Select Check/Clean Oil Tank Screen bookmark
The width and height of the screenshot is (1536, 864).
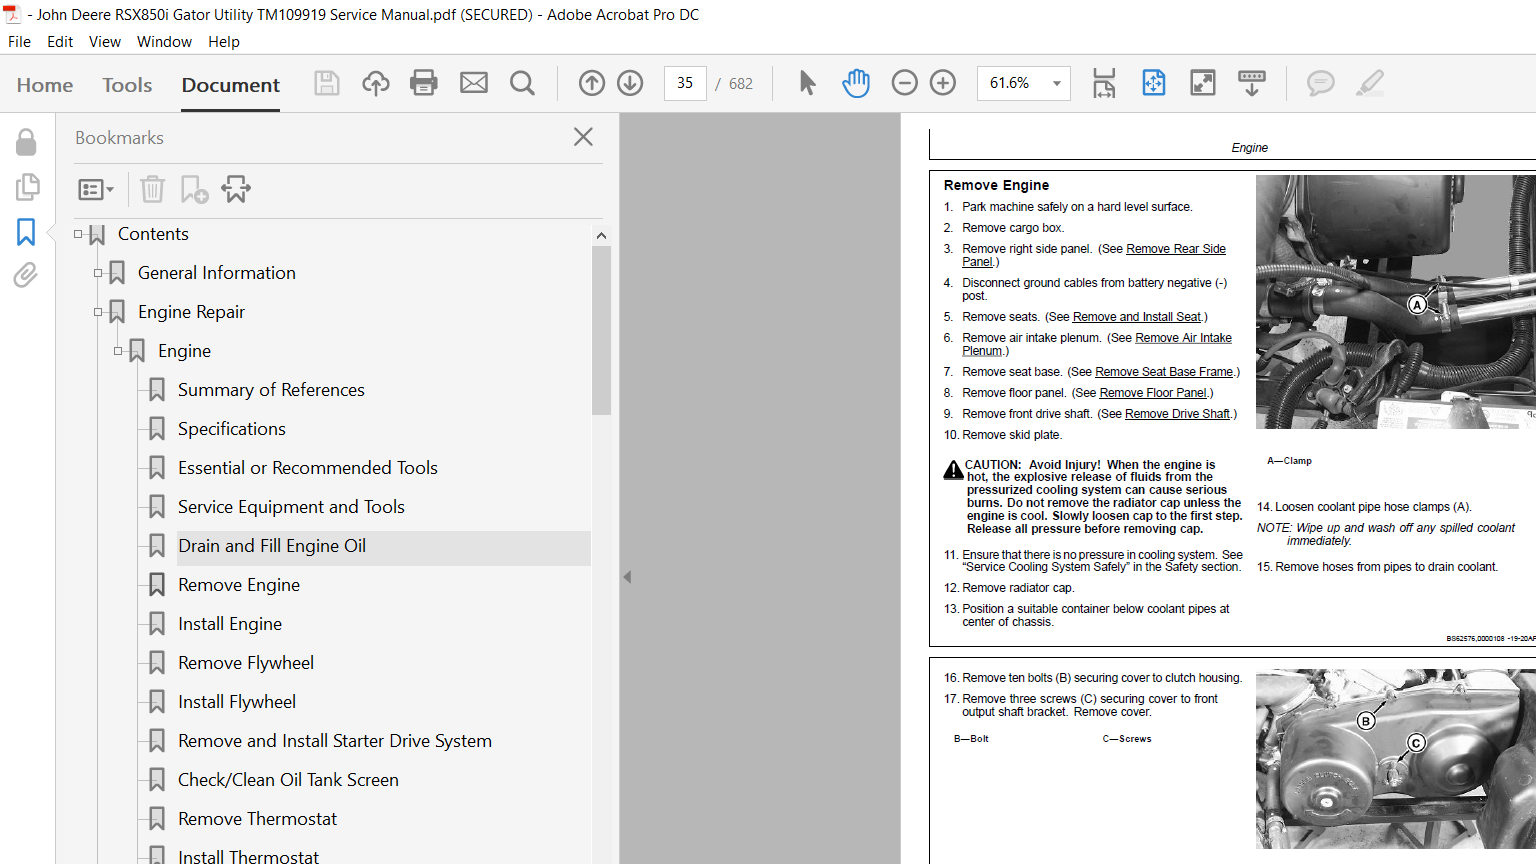pyautogui.click(x=288, y=780)
